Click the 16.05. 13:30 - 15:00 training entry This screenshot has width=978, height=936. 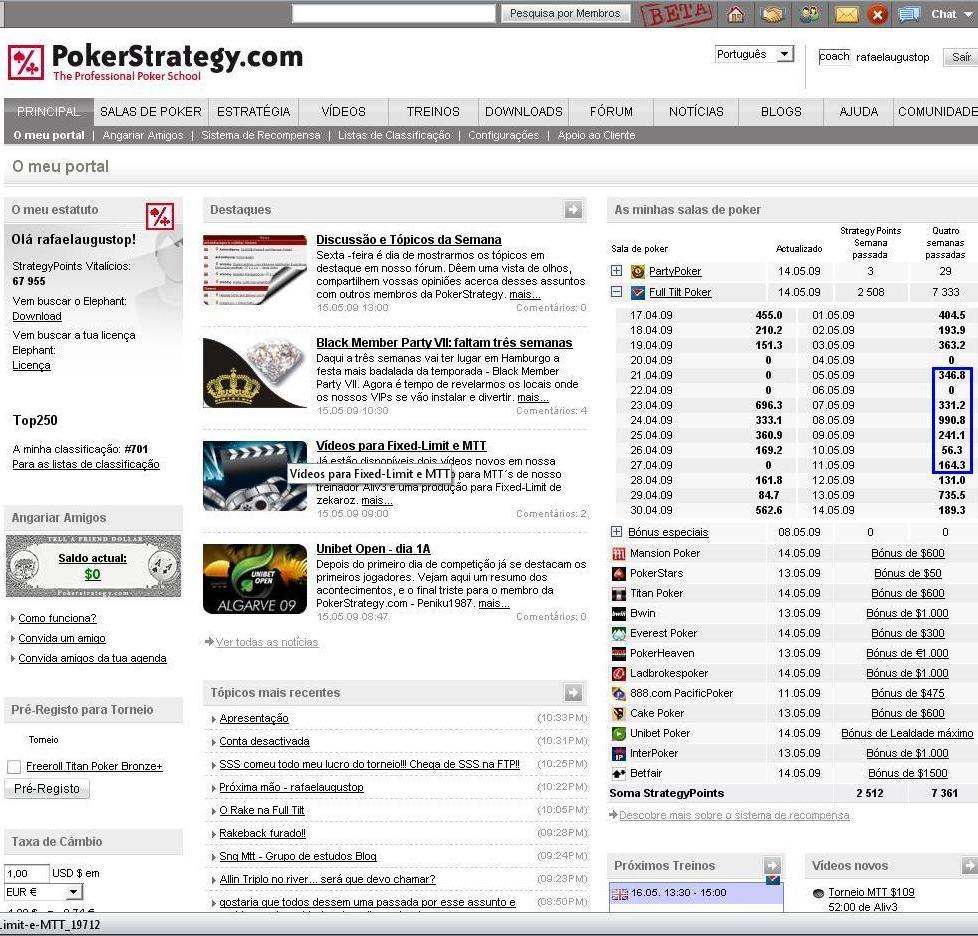click(x=695, y=893)
